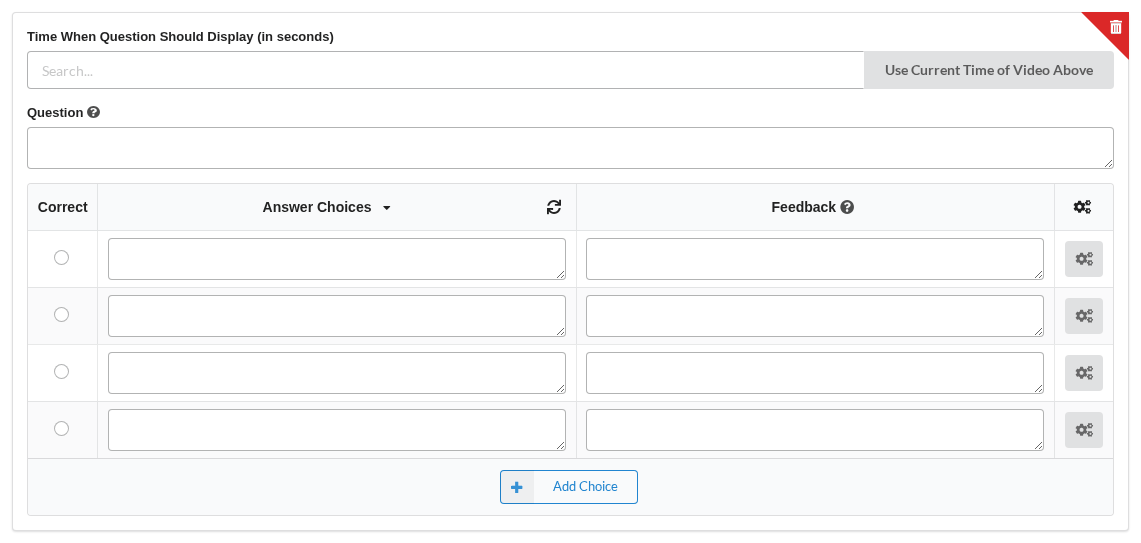Mark third answer choice as correct

(x=62, y=372)
